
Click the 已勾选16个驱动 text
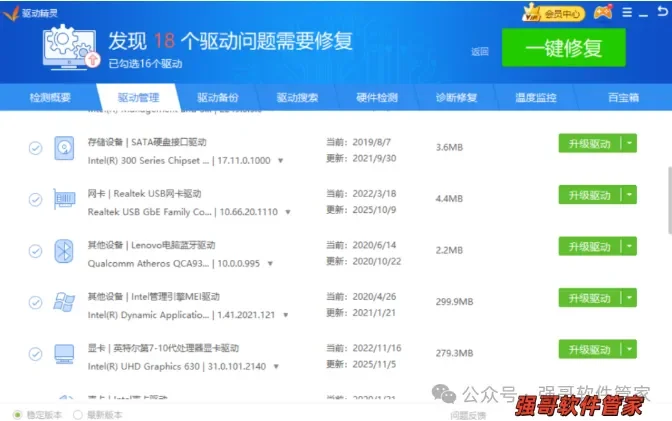pyautogui.click(x=145, y=64)
